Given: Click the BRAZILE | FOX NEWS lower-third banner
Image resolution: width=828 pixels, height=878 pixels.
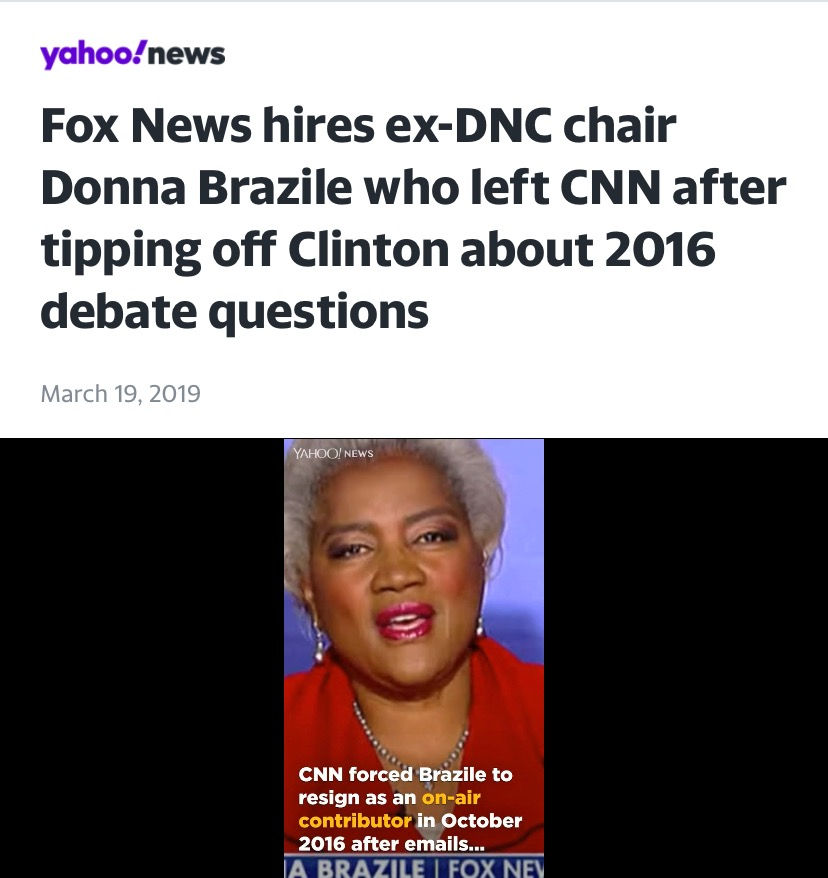Looking at the screenshot, I should click(x=414, y=867).
